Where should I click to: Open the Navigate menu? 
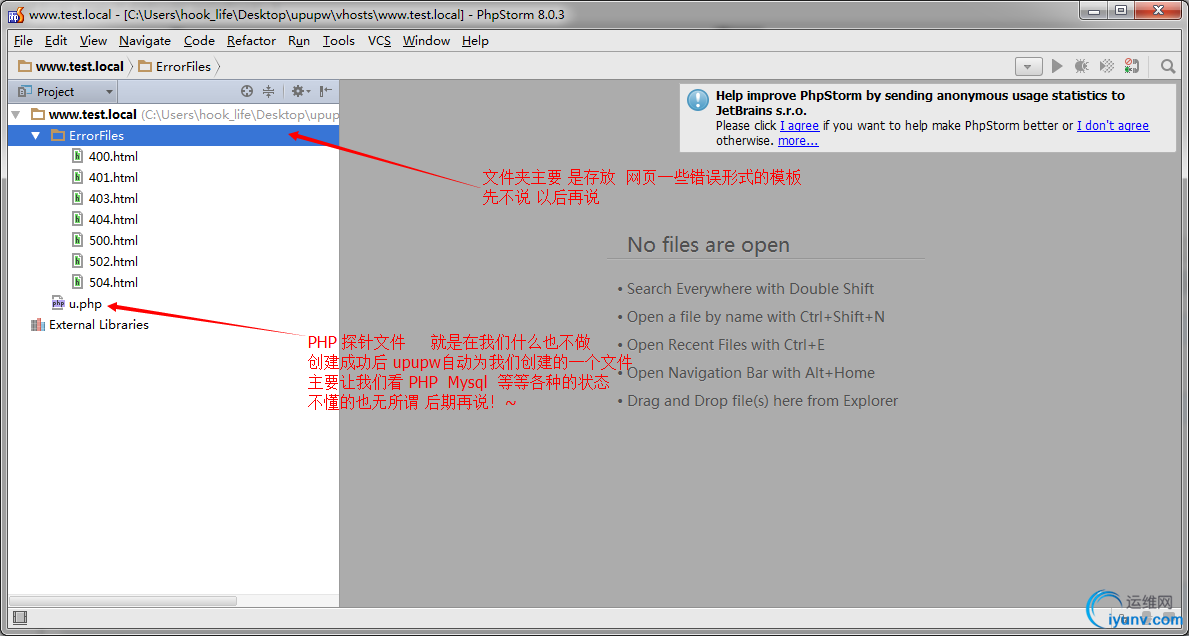coord(145,41)
